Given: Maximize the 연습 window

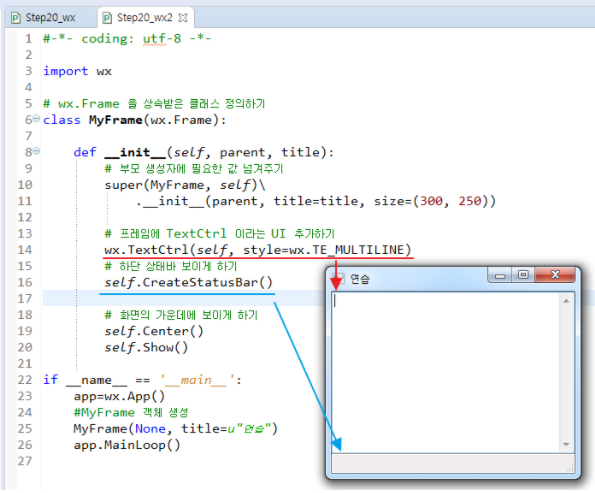Looking at the screenshot, I should pos(523,275).
